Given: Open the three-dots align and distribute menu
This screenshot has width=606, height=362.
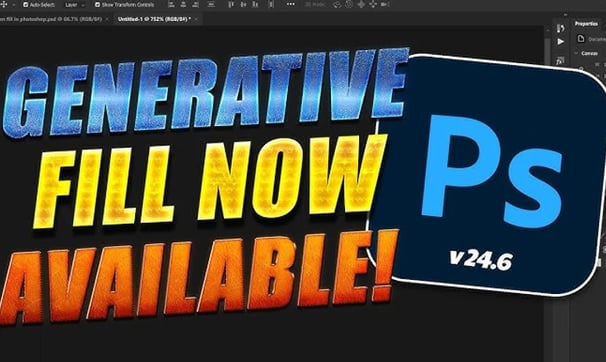Looking at the screenshot, I should [291, 4].
